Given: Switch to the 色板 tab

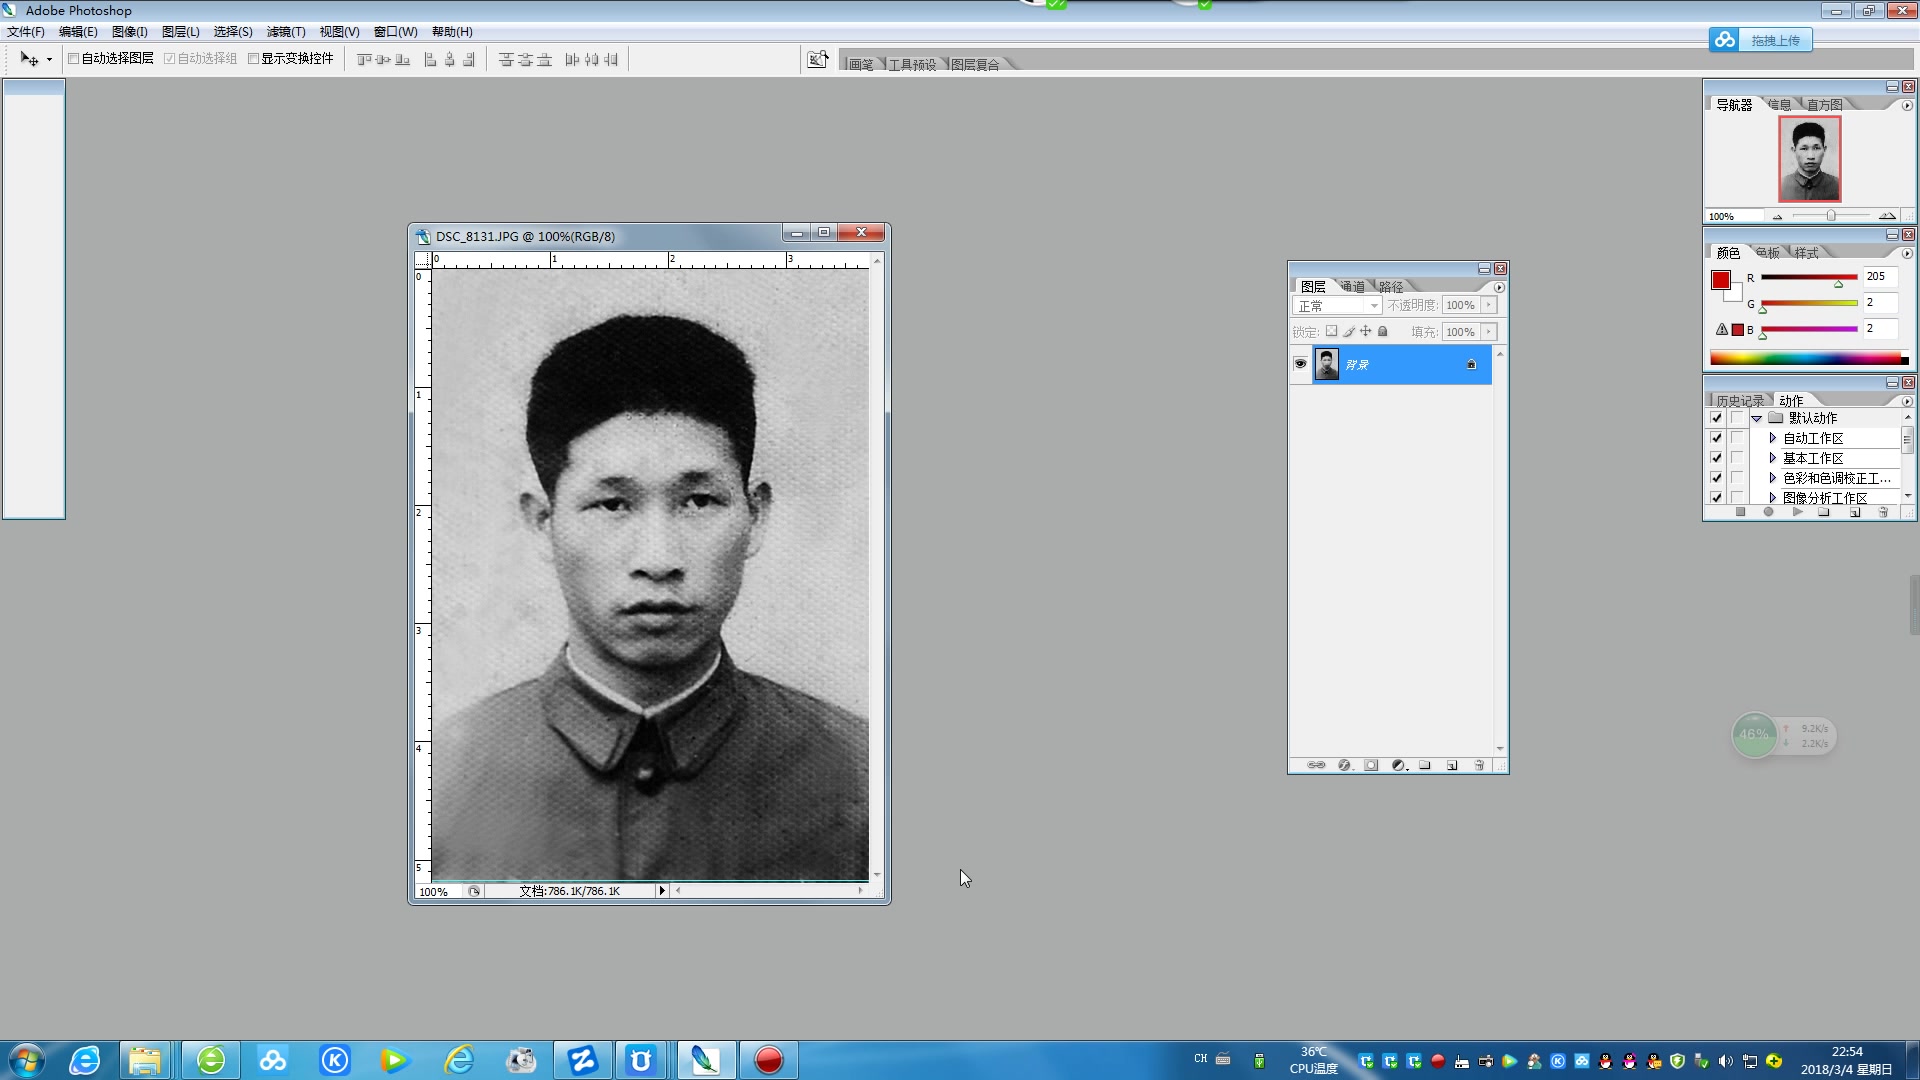Looking at the screenshot, I should (1768, 253).
